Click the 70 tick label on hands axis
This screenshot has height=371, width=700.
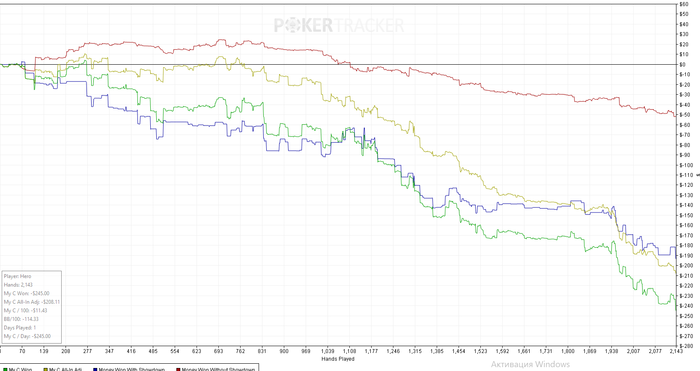[22, 351]
